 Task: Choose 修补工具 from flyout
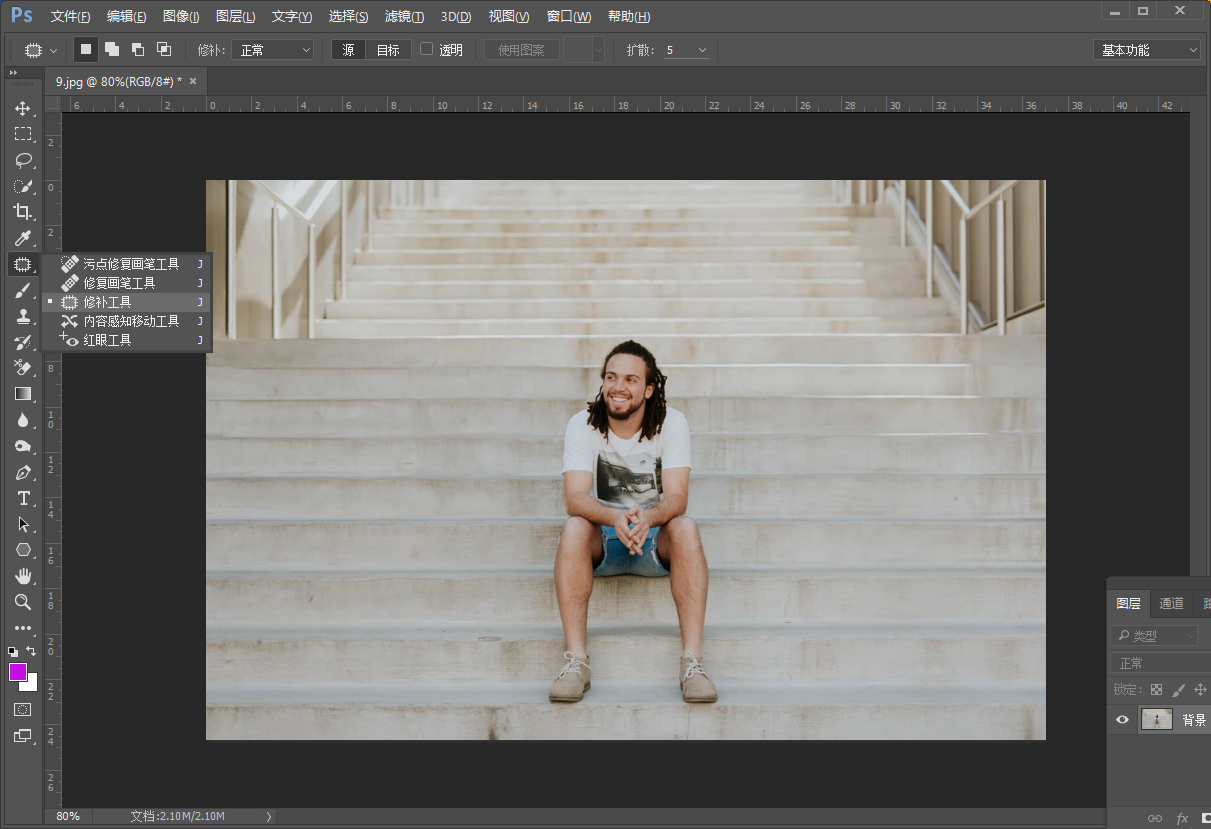pos(127,302)
